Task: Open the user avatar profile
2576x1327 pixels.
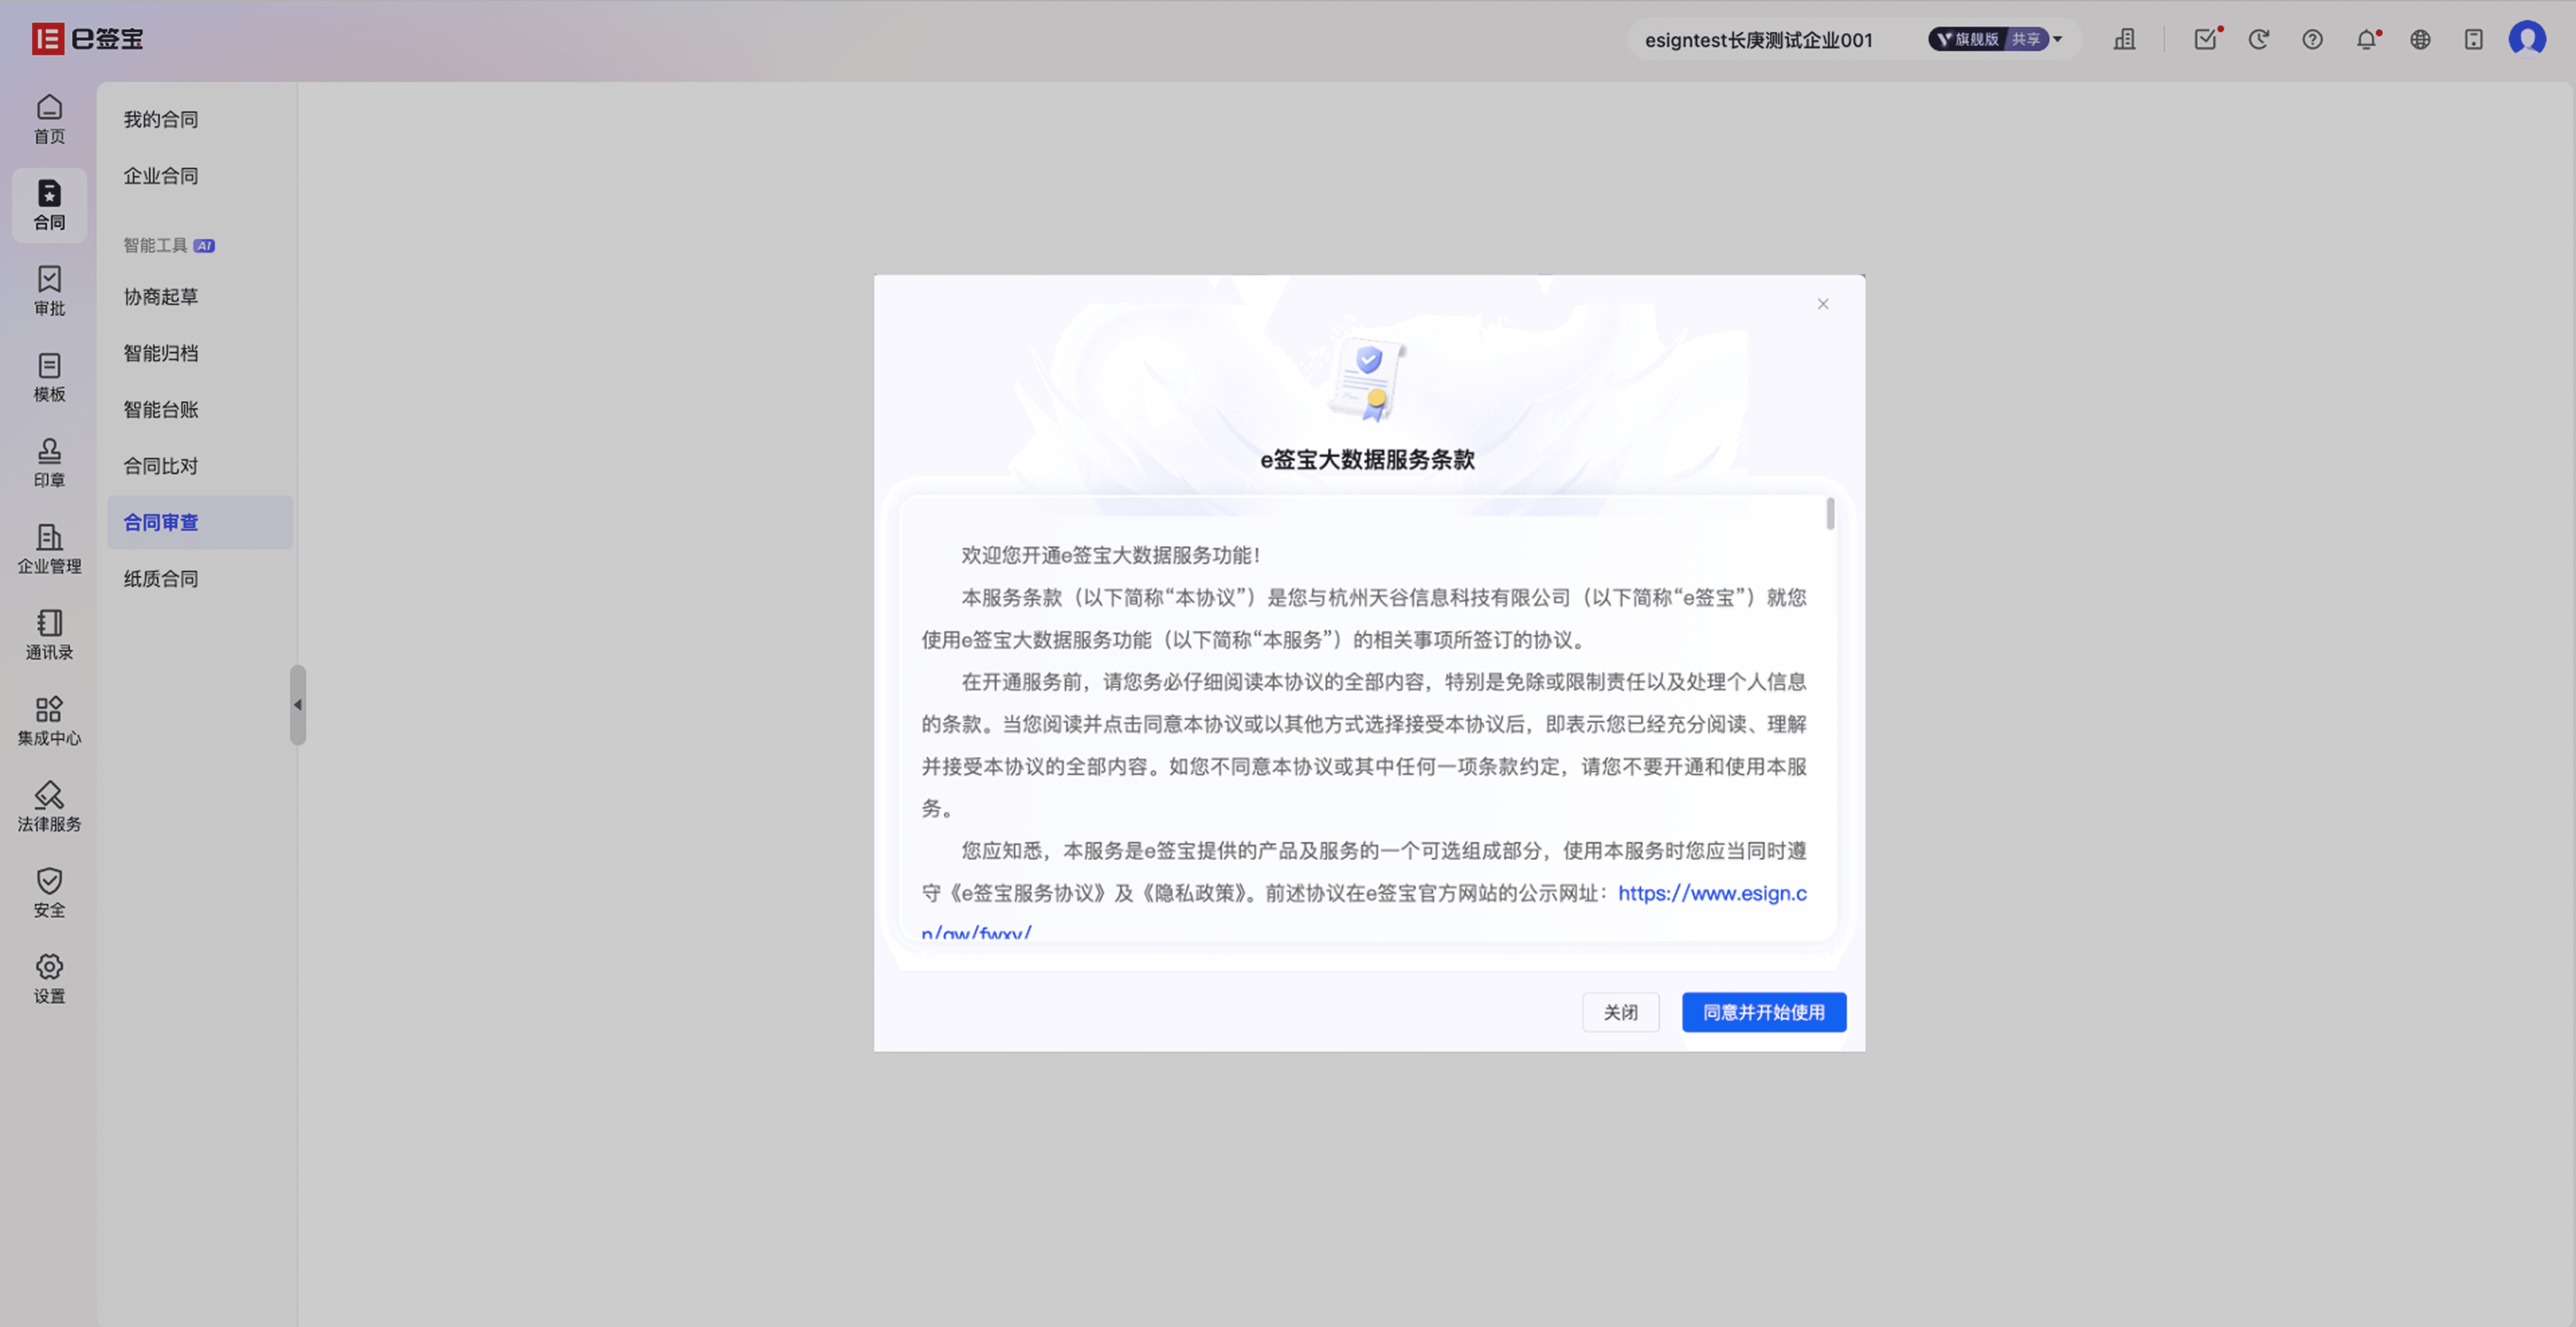Action: tap(2527, 39)
